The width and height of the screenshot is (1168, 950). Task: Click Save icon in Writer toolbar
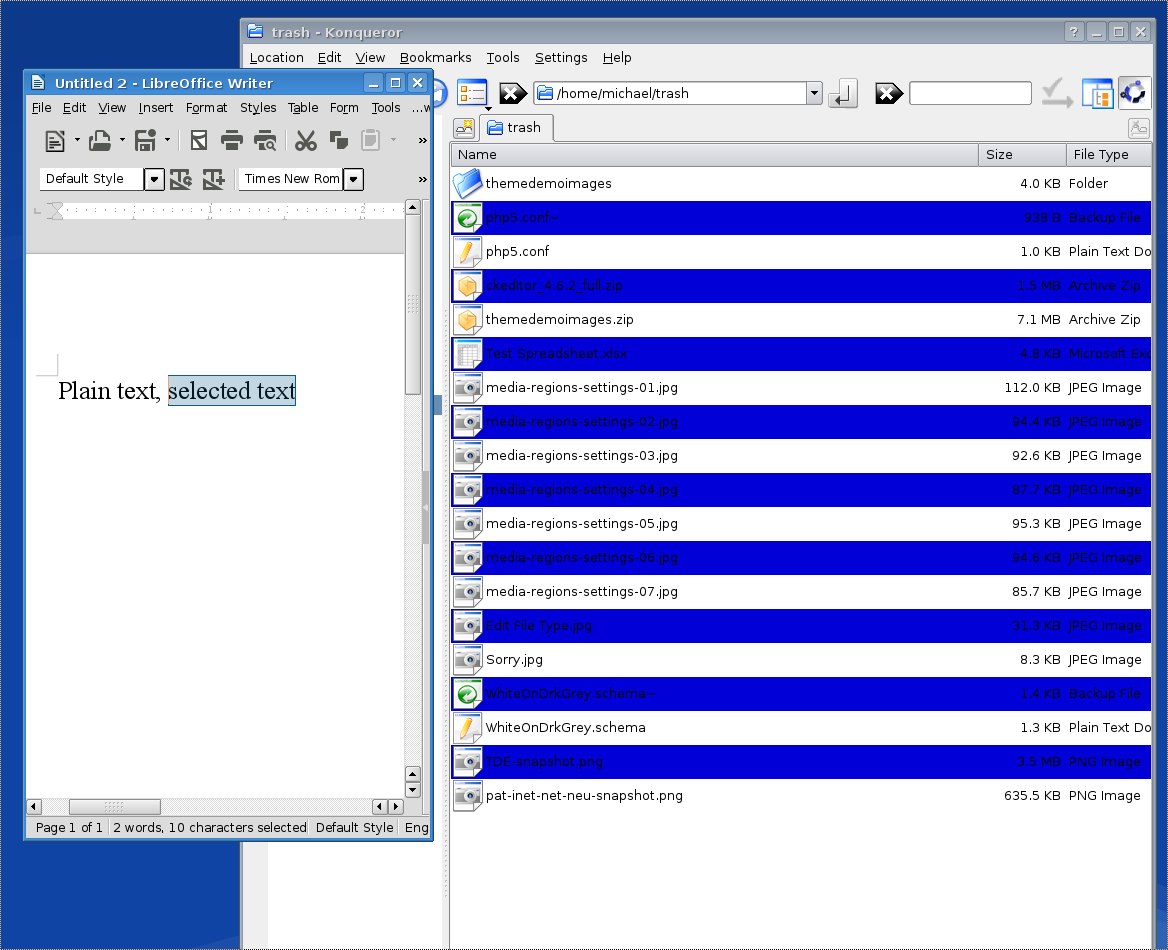145,141
